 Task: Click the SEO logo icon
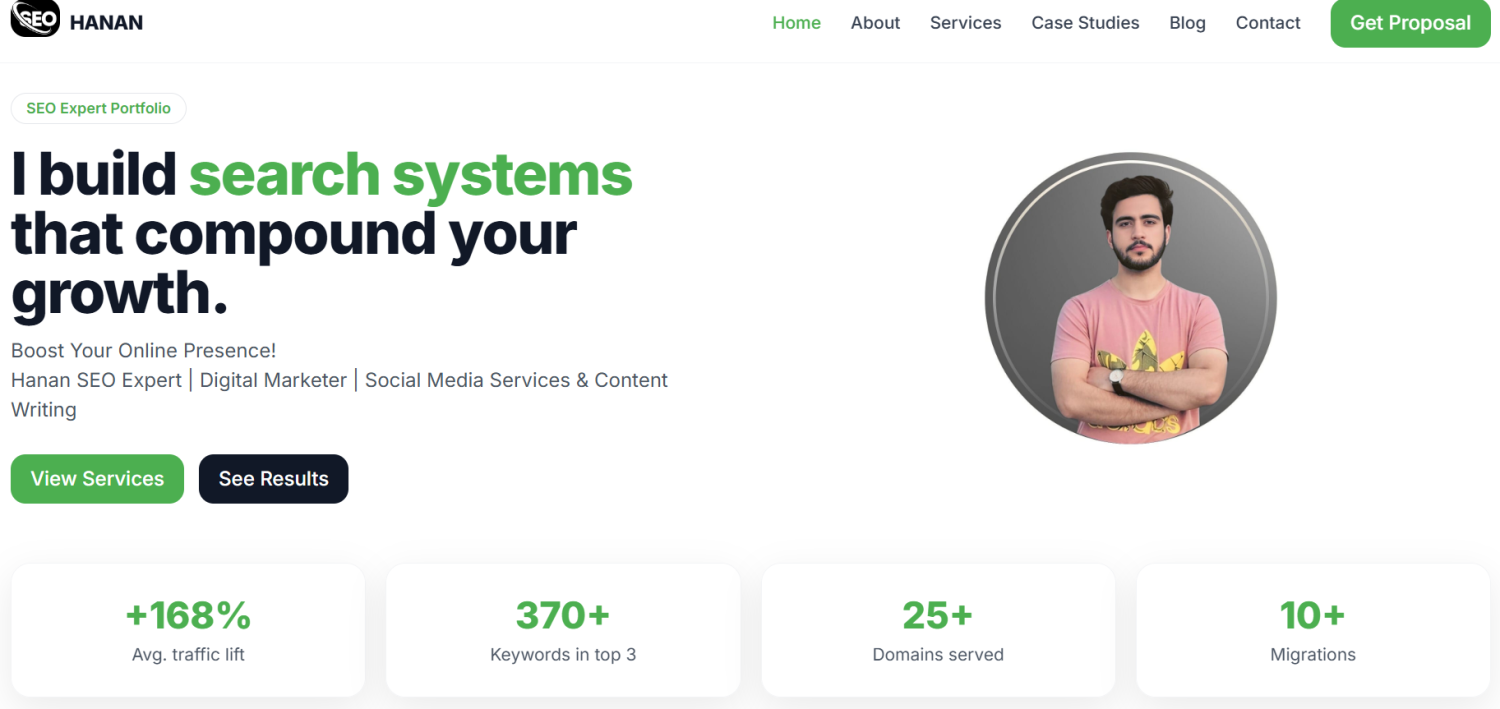35,19
